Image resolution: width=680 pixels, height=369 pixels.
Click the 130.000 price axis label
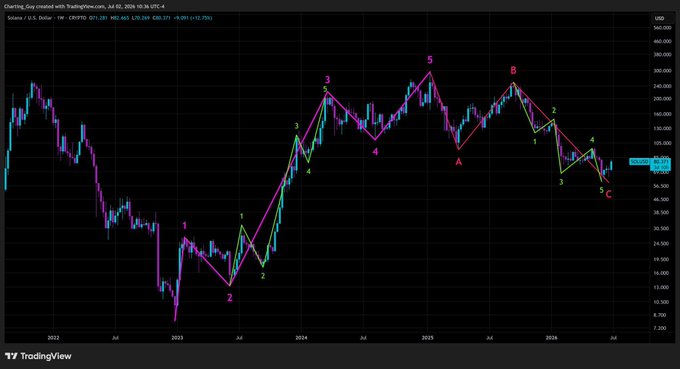(x=662, y=129)
